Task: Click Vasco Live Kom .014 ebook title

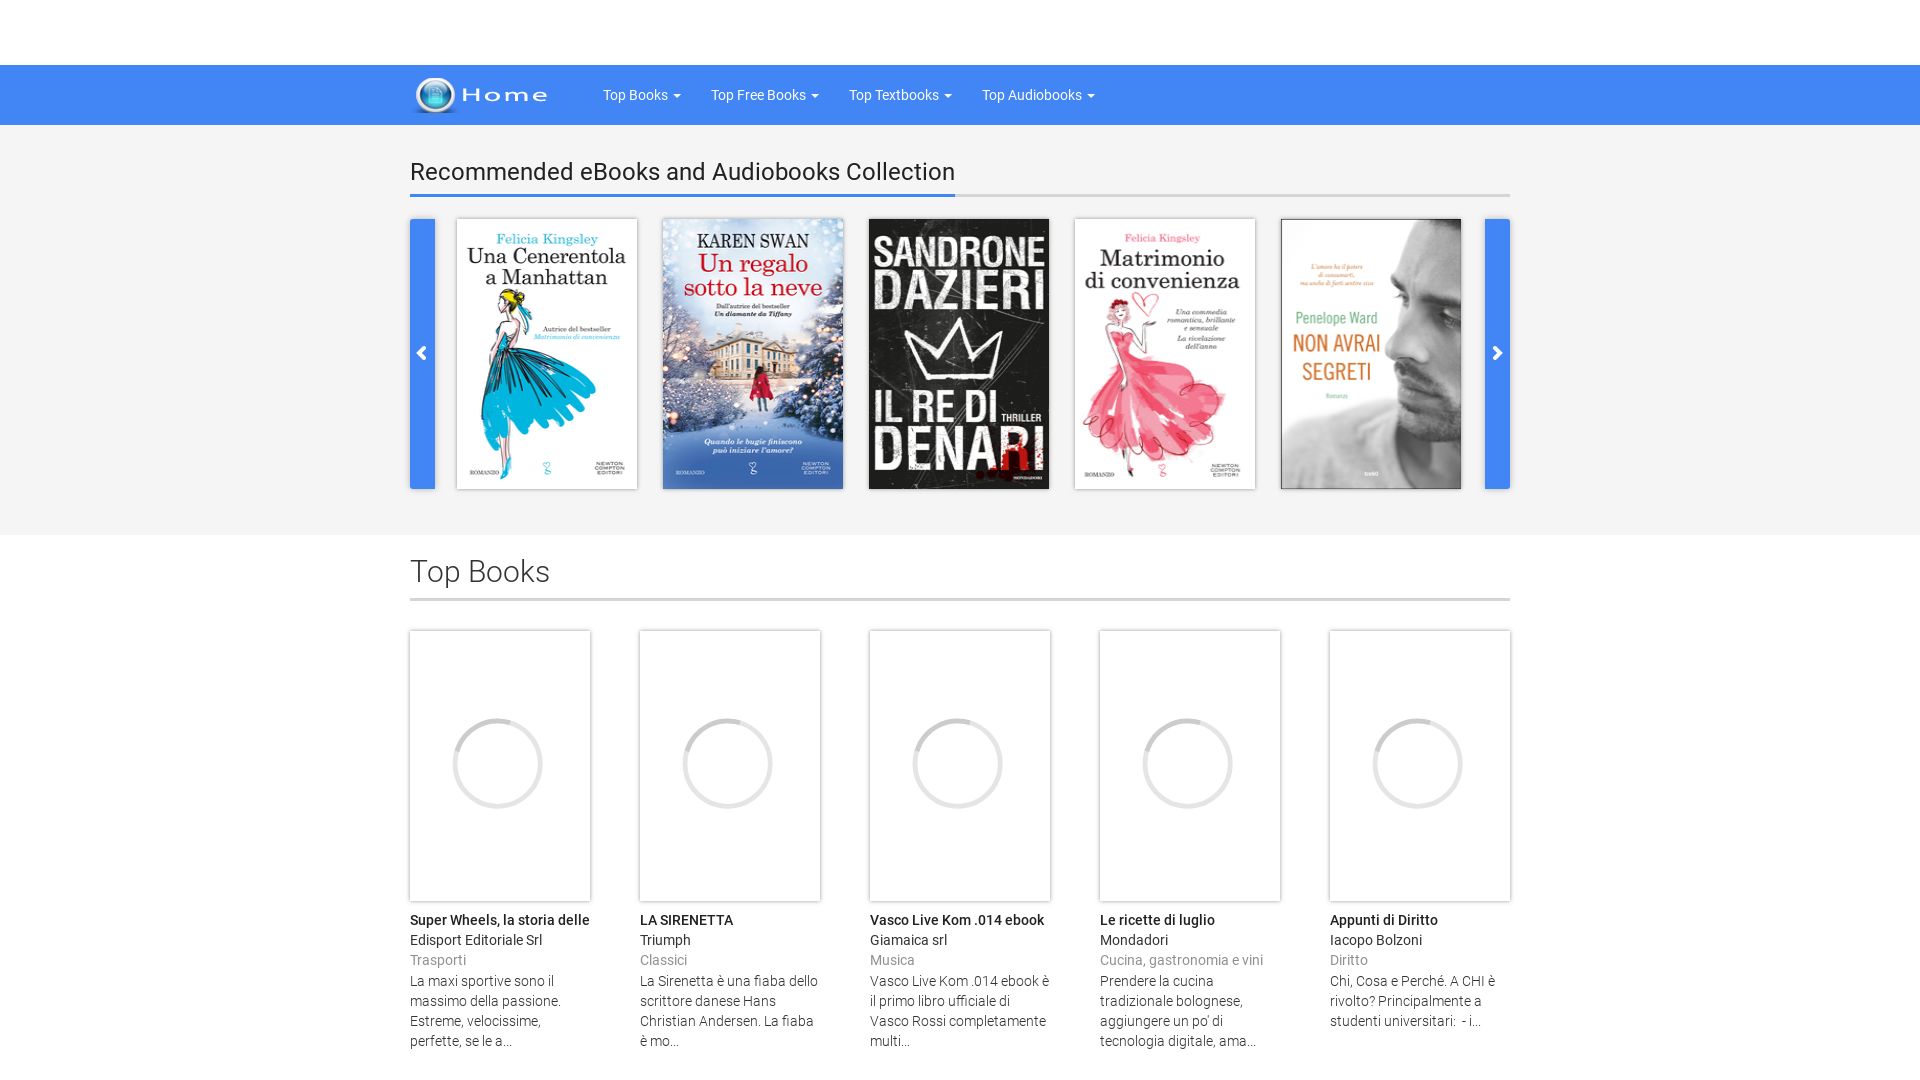Action: [x=956, y=920]
